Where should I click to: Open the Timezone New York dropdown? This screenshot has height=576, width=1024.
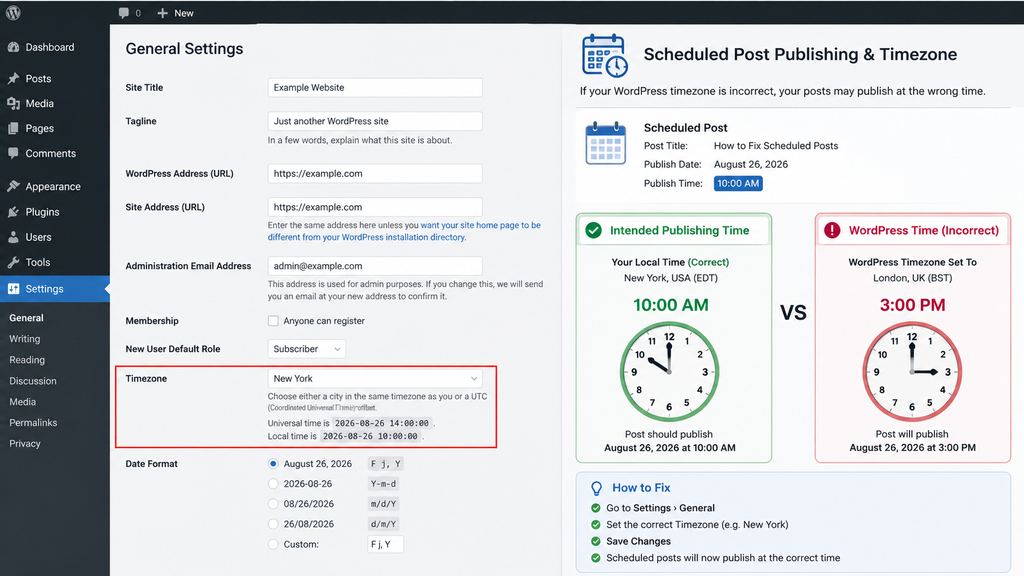pos(375,378)
